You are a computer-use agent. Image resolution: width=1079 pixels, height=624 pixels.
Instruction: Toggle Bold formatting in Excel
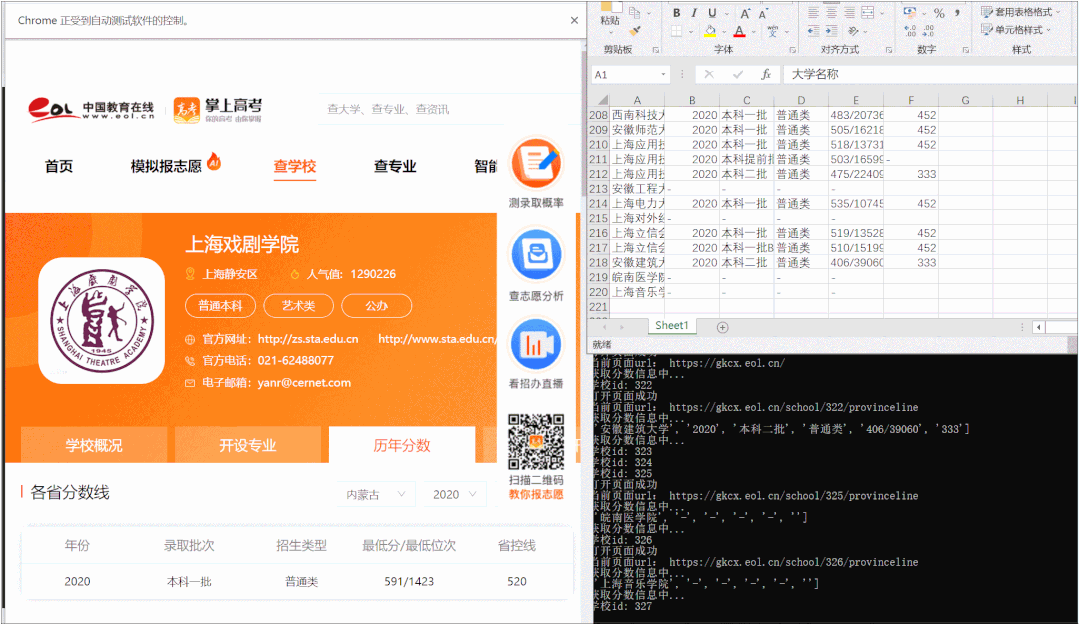[x=676, y=13]
